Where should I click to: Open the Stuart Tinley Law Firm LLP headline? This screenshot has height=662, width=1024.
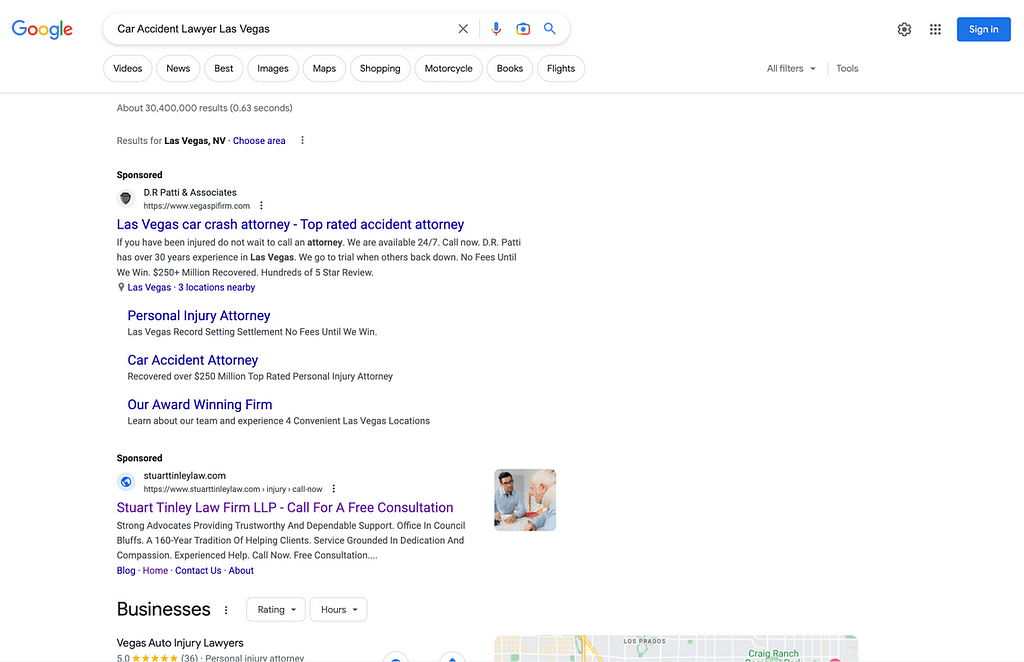[285, 507]
